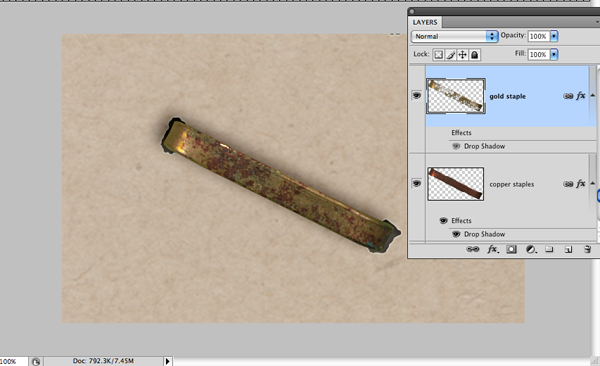
Task: Click the lock position icon
Action: pyautogui.click(x=463, y=55)
